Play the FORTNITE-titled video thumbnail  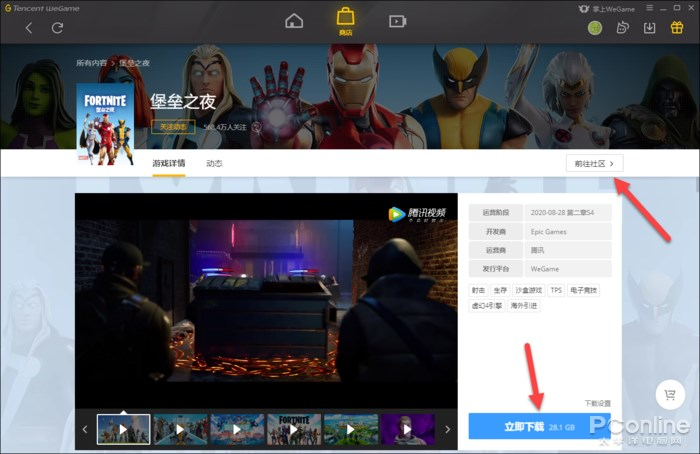(294, 429)
